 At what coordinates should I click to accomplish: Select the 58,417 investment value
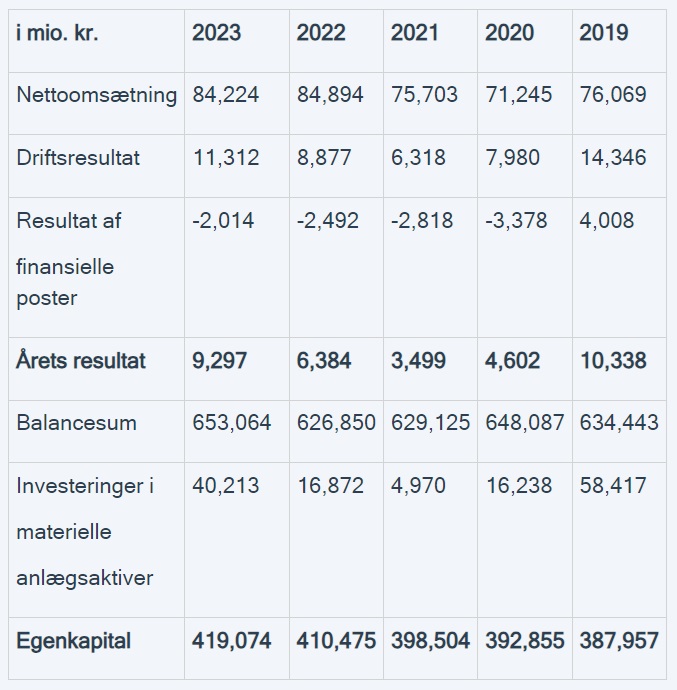pos(613,486)
